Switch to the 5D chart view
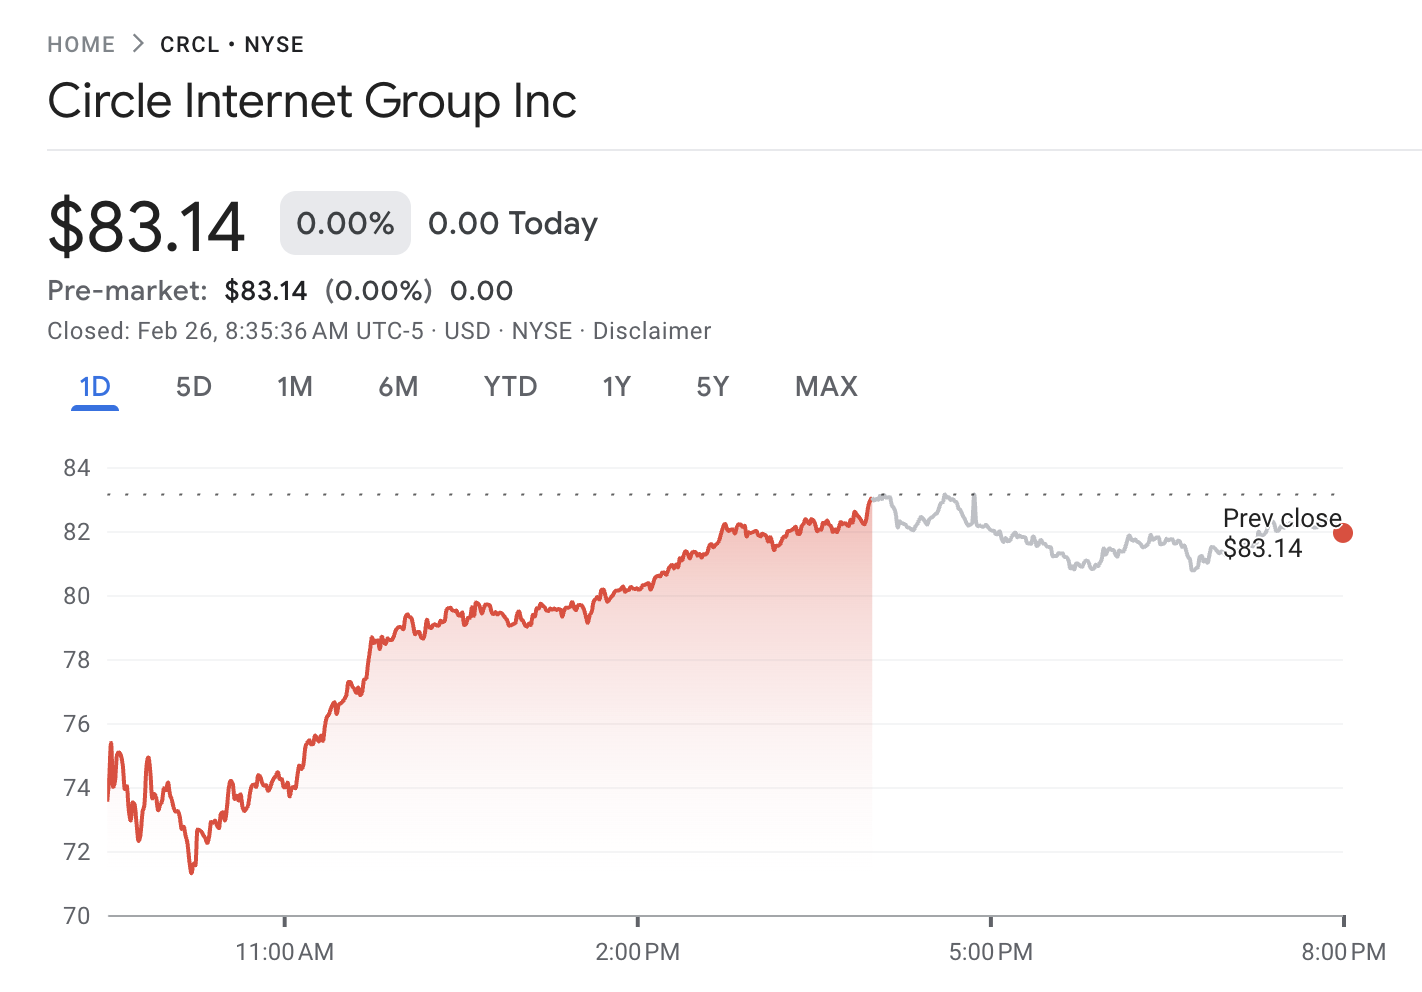 [x=194, y=387]
